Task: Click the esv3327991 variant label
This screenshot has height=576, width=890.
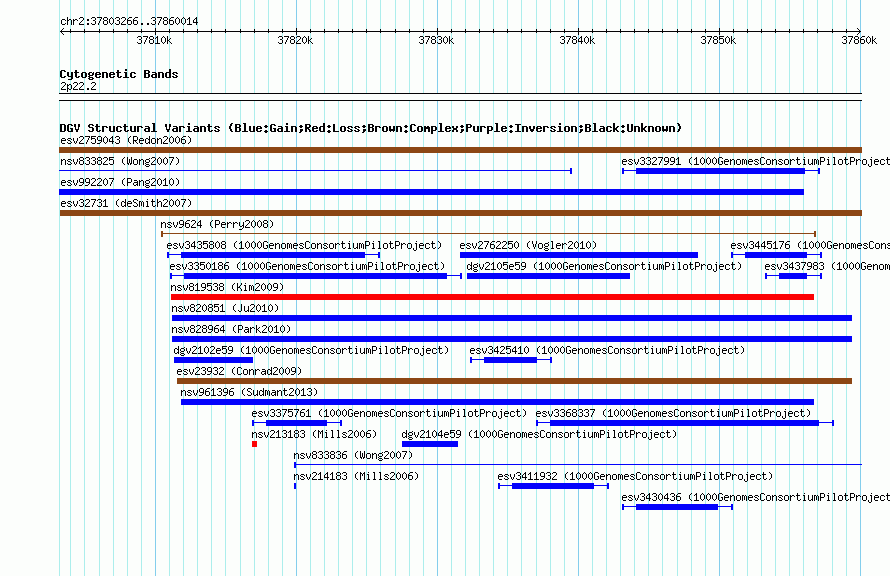Action: (755, 161)
